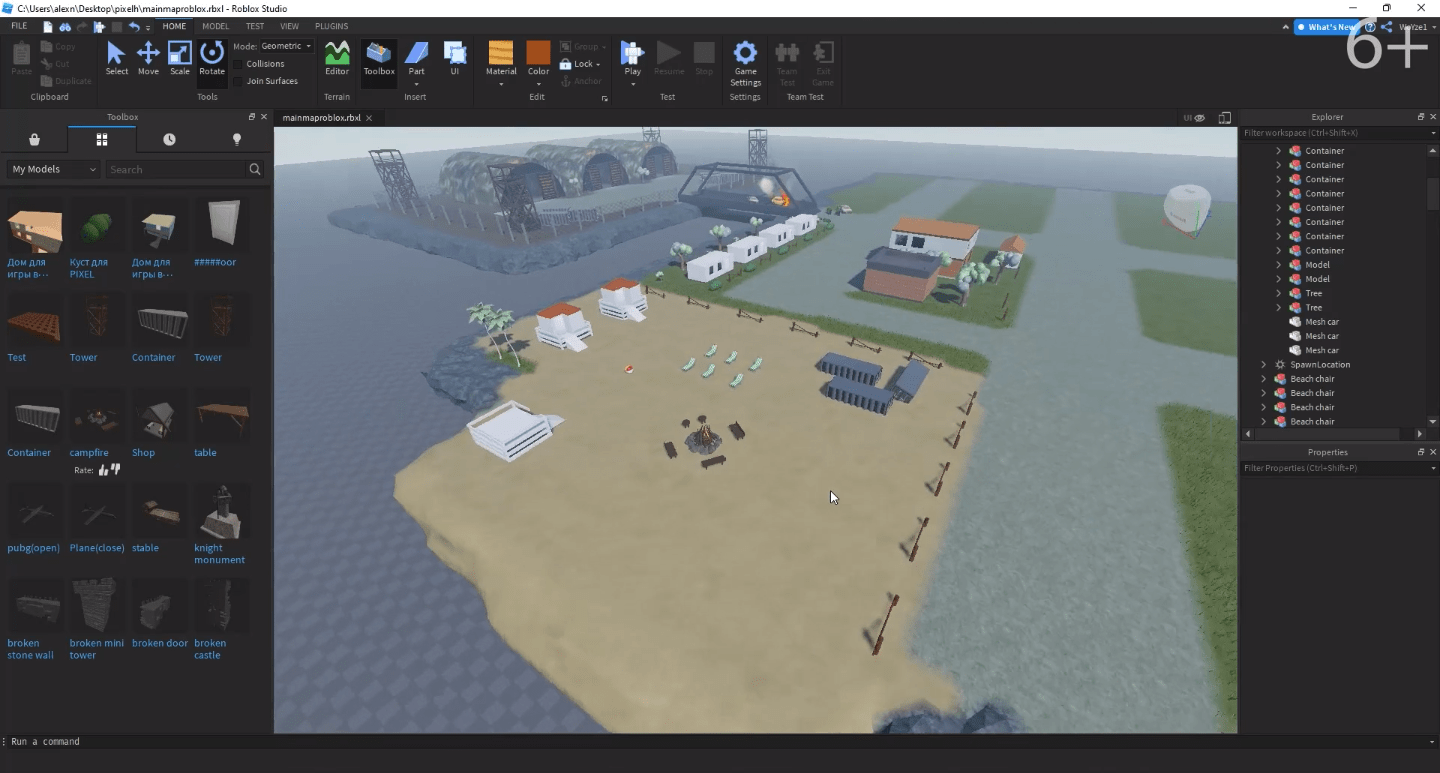Viewport: 1440px width, 773px height.
Task: Open the Terrain Editor
Action: point(337,58)
